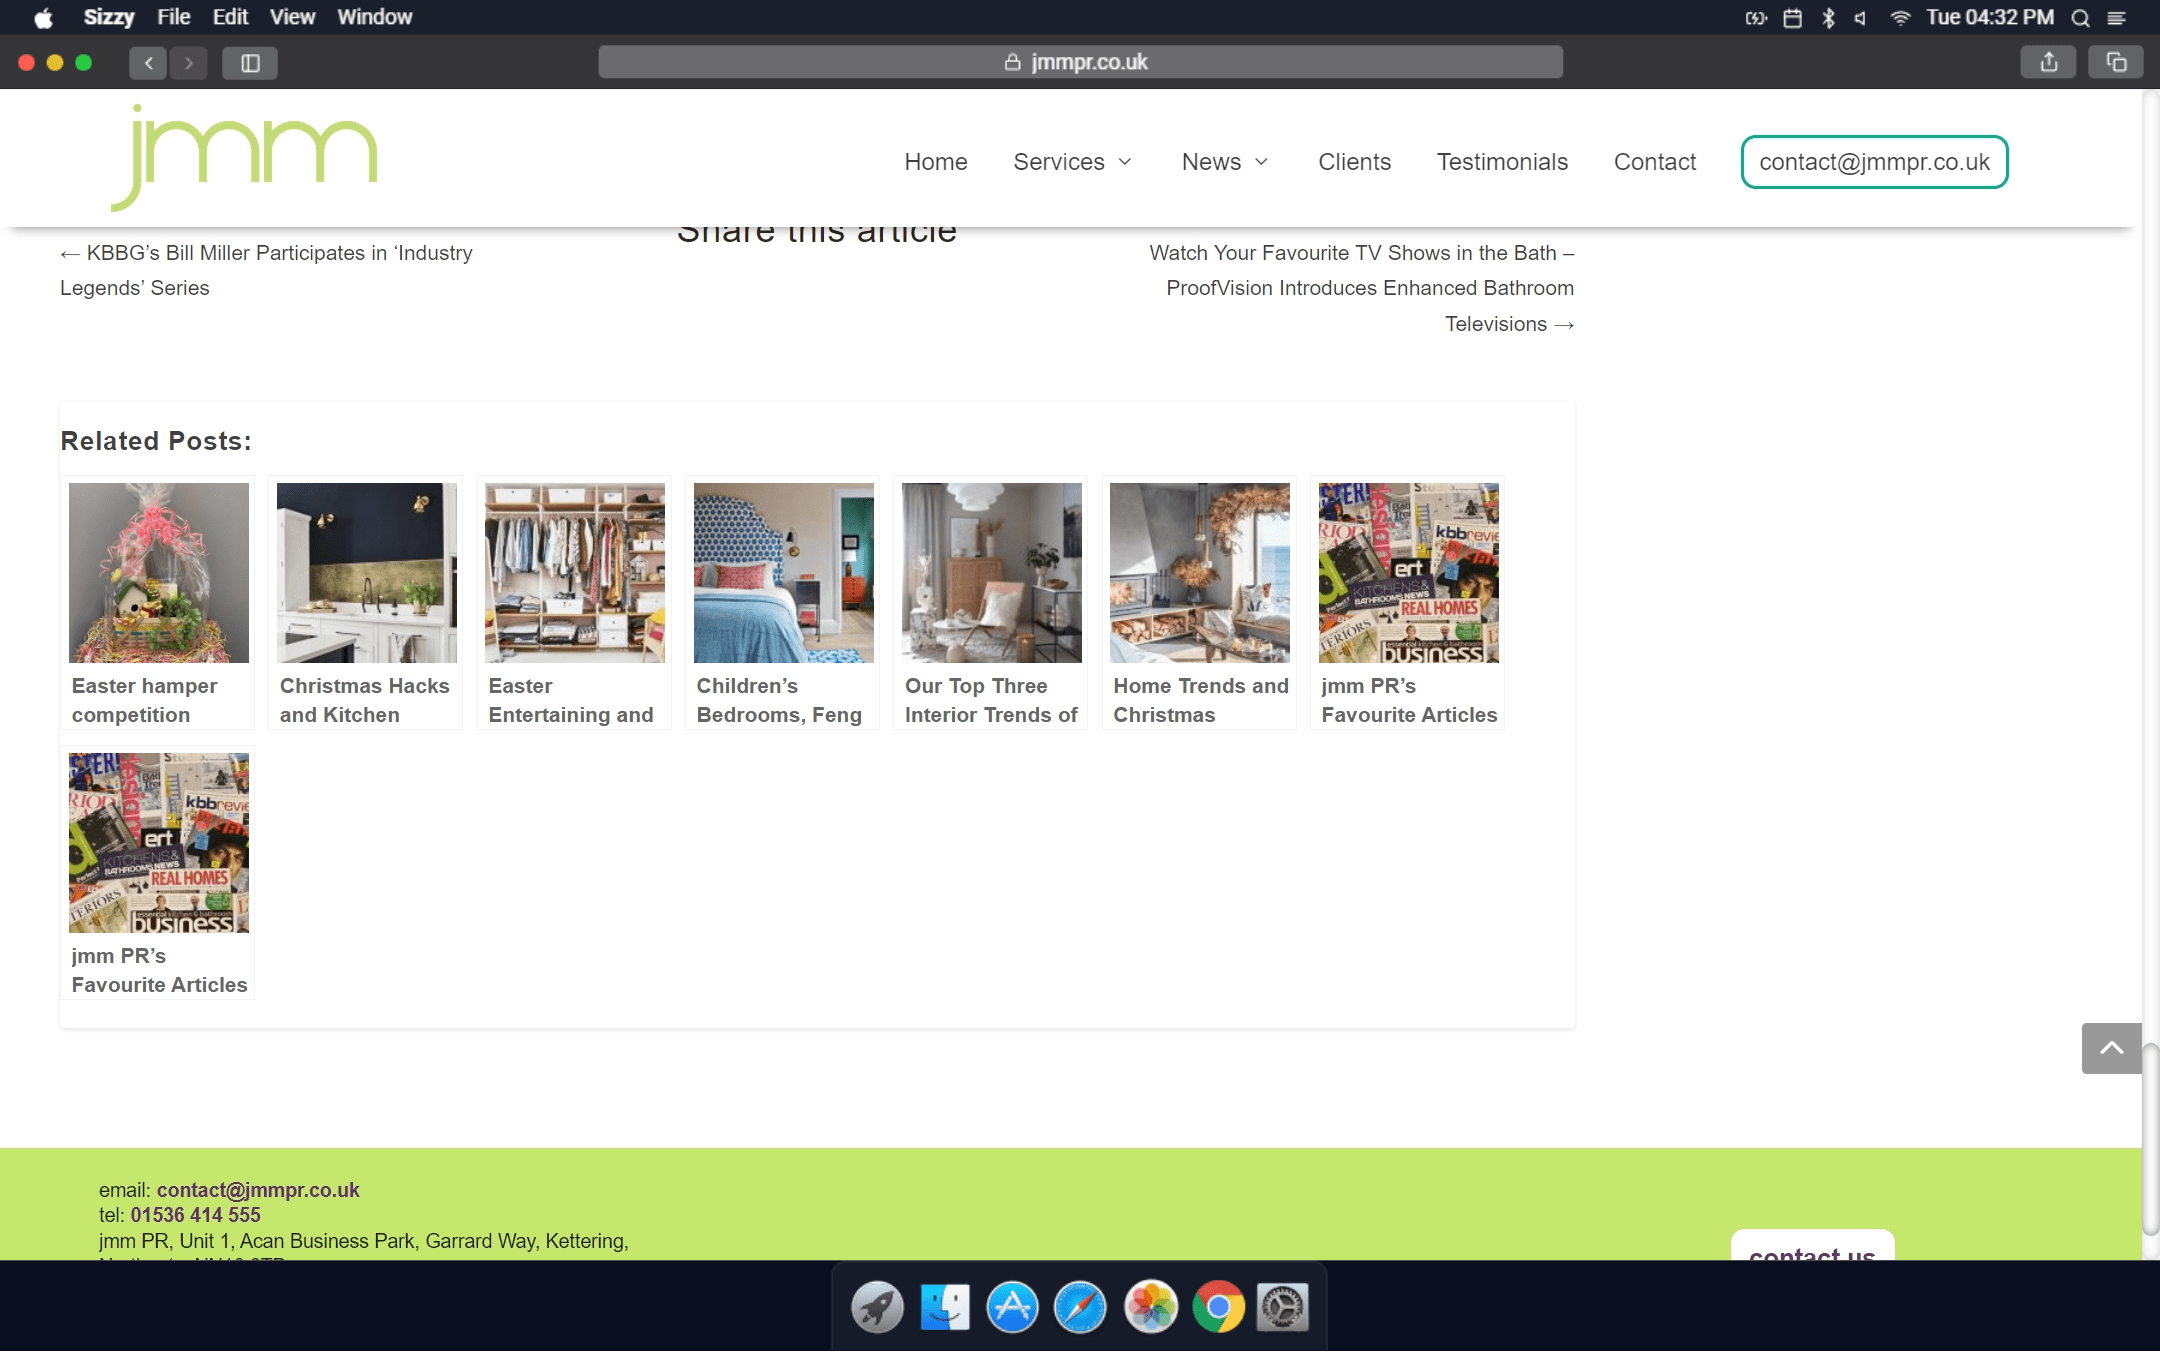Click the contact@jmmpr.co.uk header button
Viewport: 2160px width, 1352px height.
(1874, 162)
